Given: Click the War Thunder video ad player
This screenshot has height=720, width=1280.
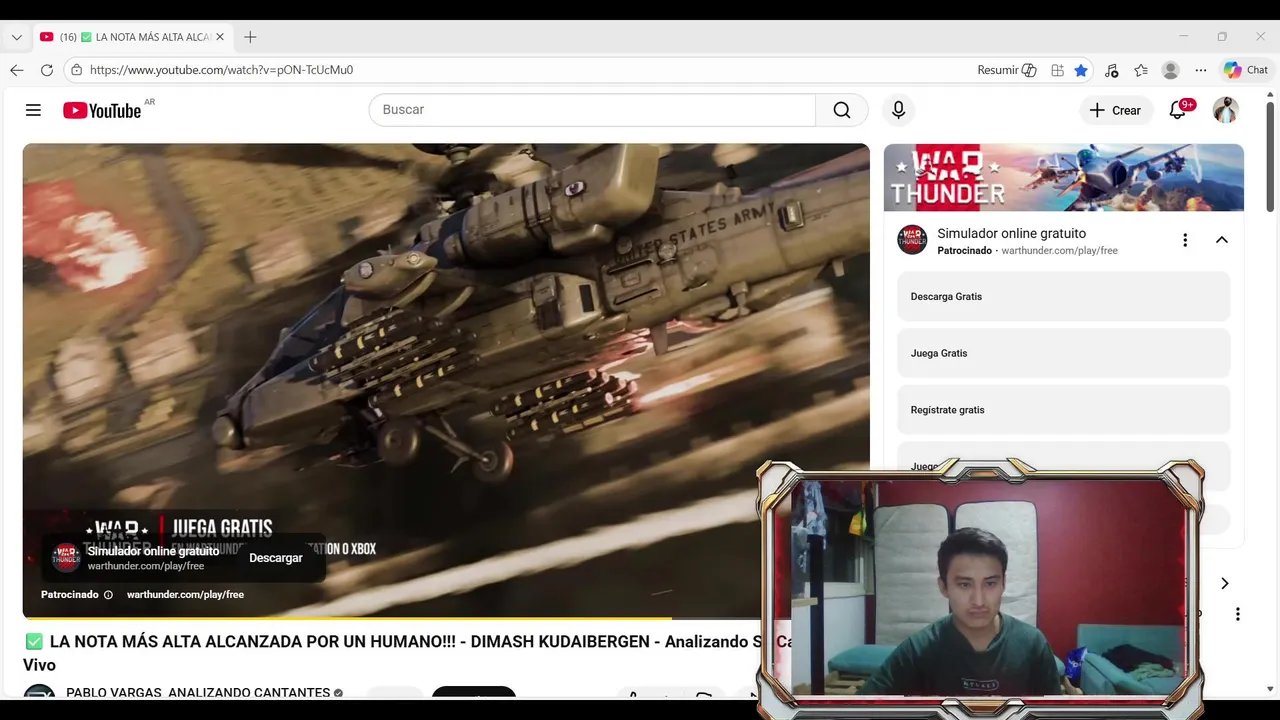Looking at the screenshot, I should click(446, 380).
